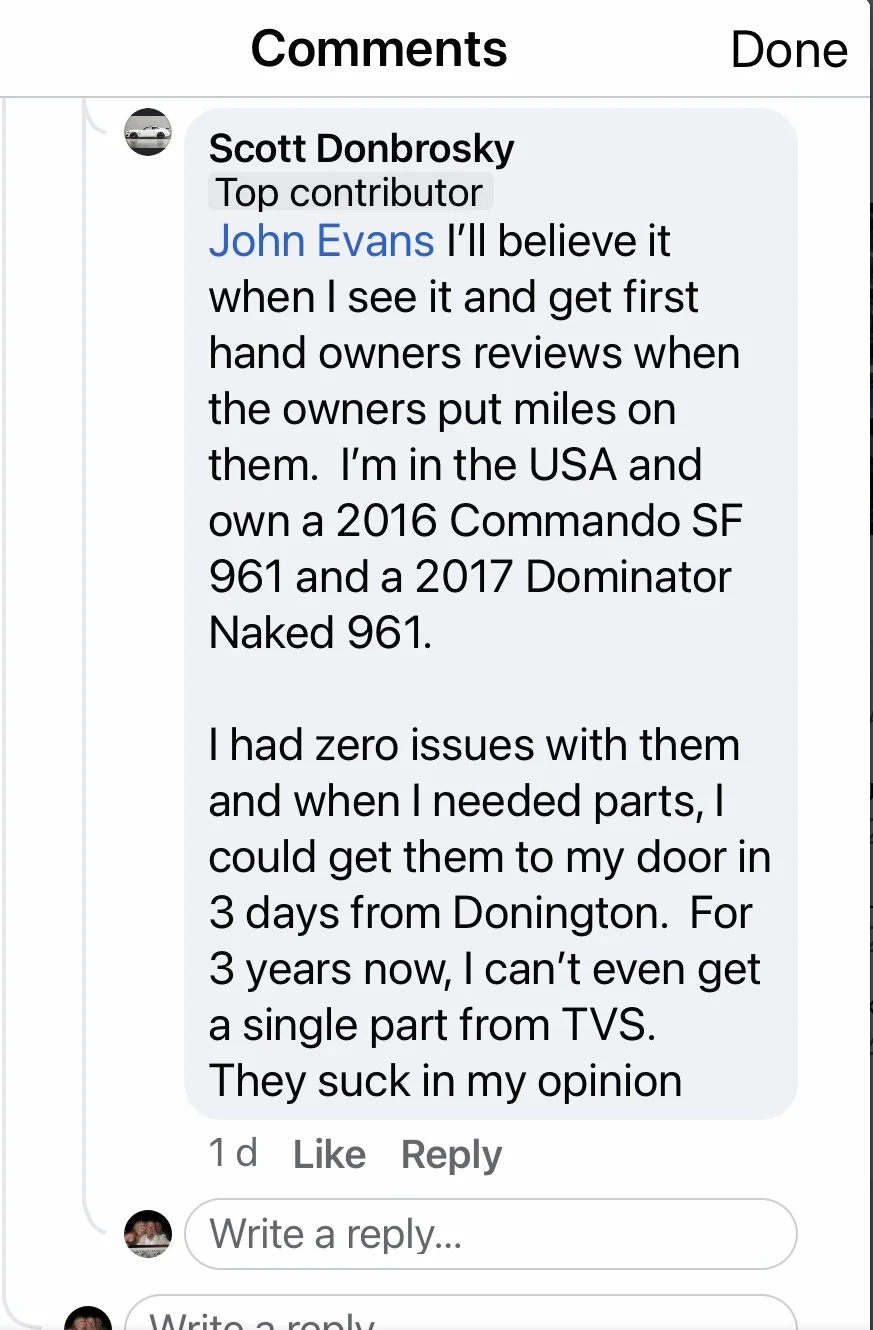The height and width of the screenshot is (1330, 873).
Task: Open Scott Donbrosky's profile picture
Action: point(148,132)
